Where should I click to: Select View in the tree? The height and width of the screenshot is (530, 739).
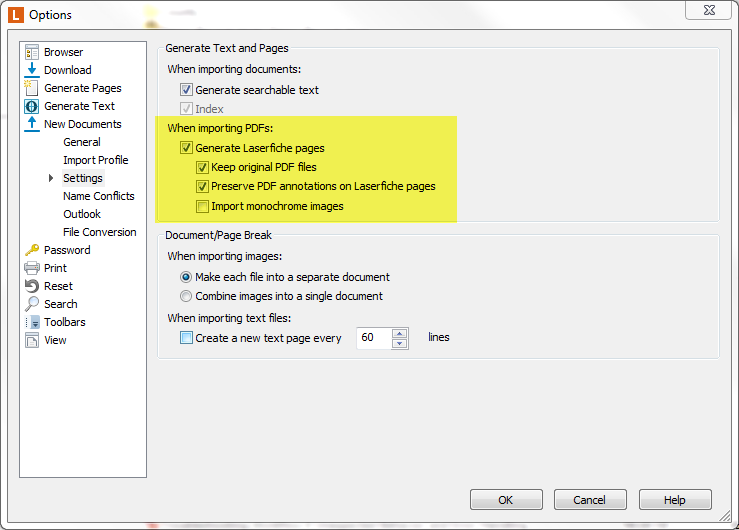point(55,340)
